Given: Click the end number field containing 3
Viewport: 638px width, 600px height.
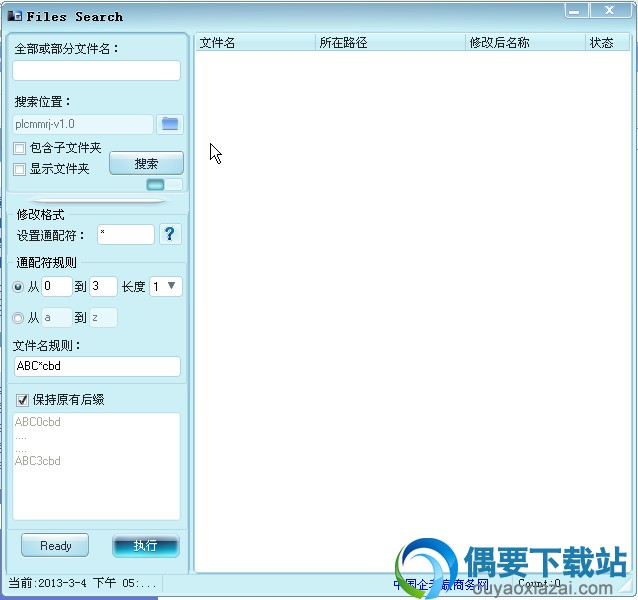Looking at the screenshot, I should pos(103,286).
